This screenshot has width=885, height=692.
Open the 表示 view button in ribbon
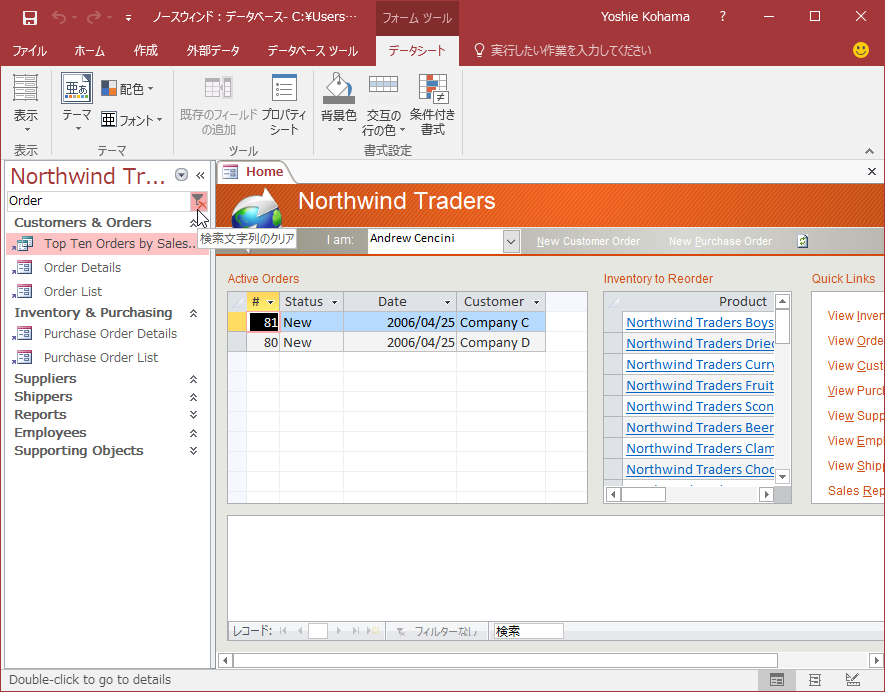(26, 104)
